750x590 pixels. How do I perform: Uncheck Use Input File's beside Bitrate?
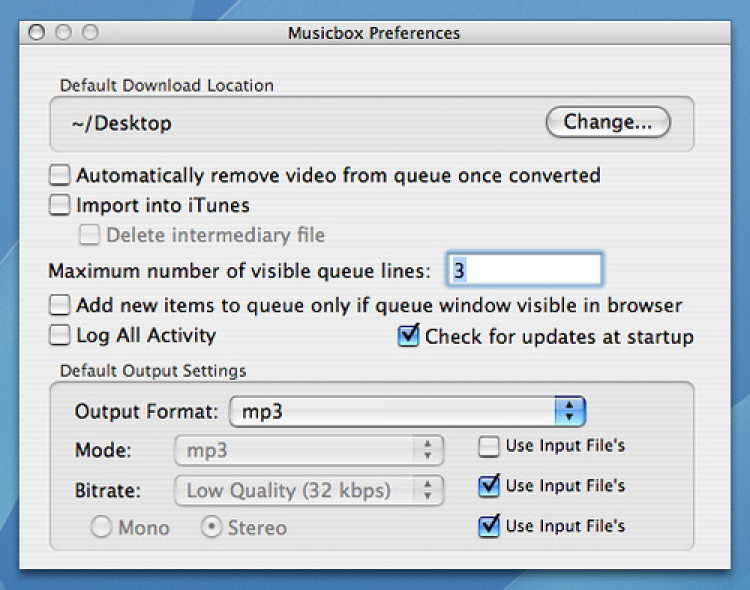click(489, 486)
